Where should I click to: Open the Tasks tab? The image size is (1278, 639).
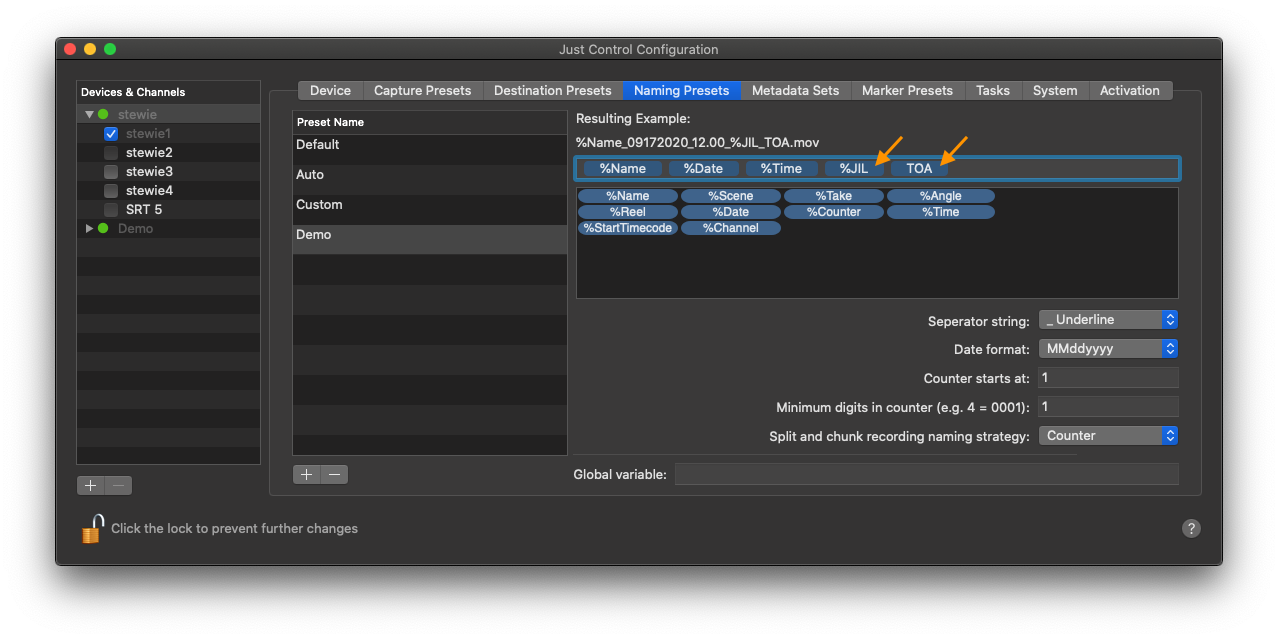pyautogui.click(x=993, y=90)
